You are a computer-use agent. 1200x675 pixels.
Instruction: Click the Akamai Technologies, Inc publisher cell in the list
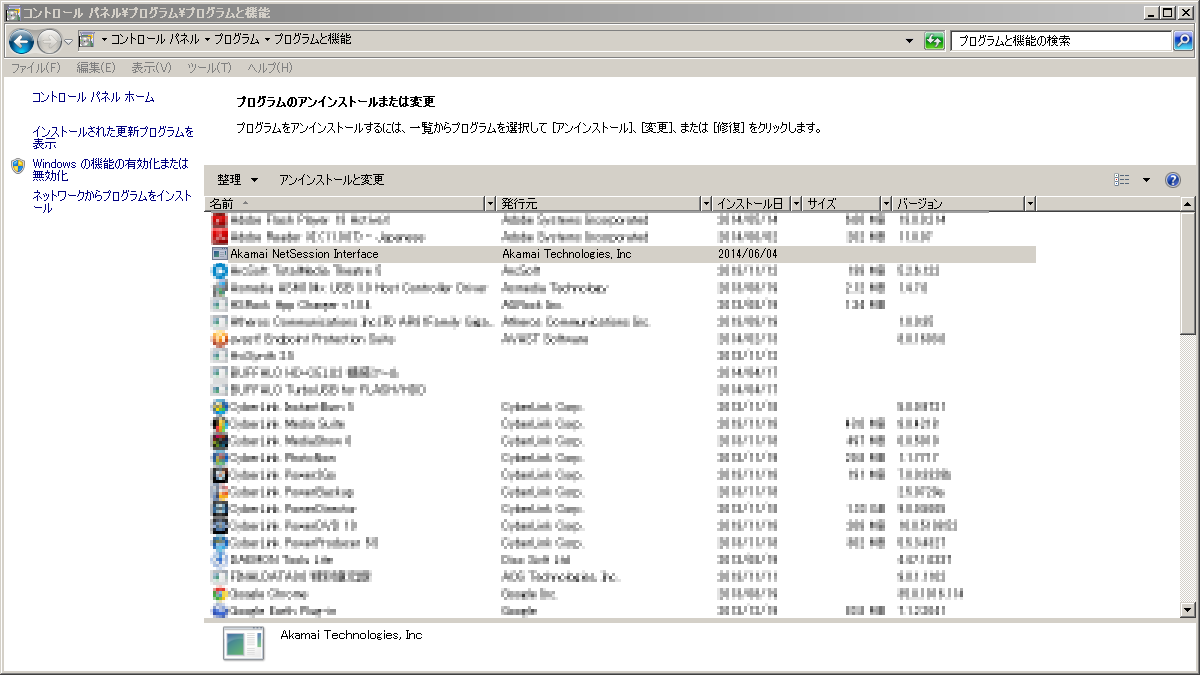566,254
